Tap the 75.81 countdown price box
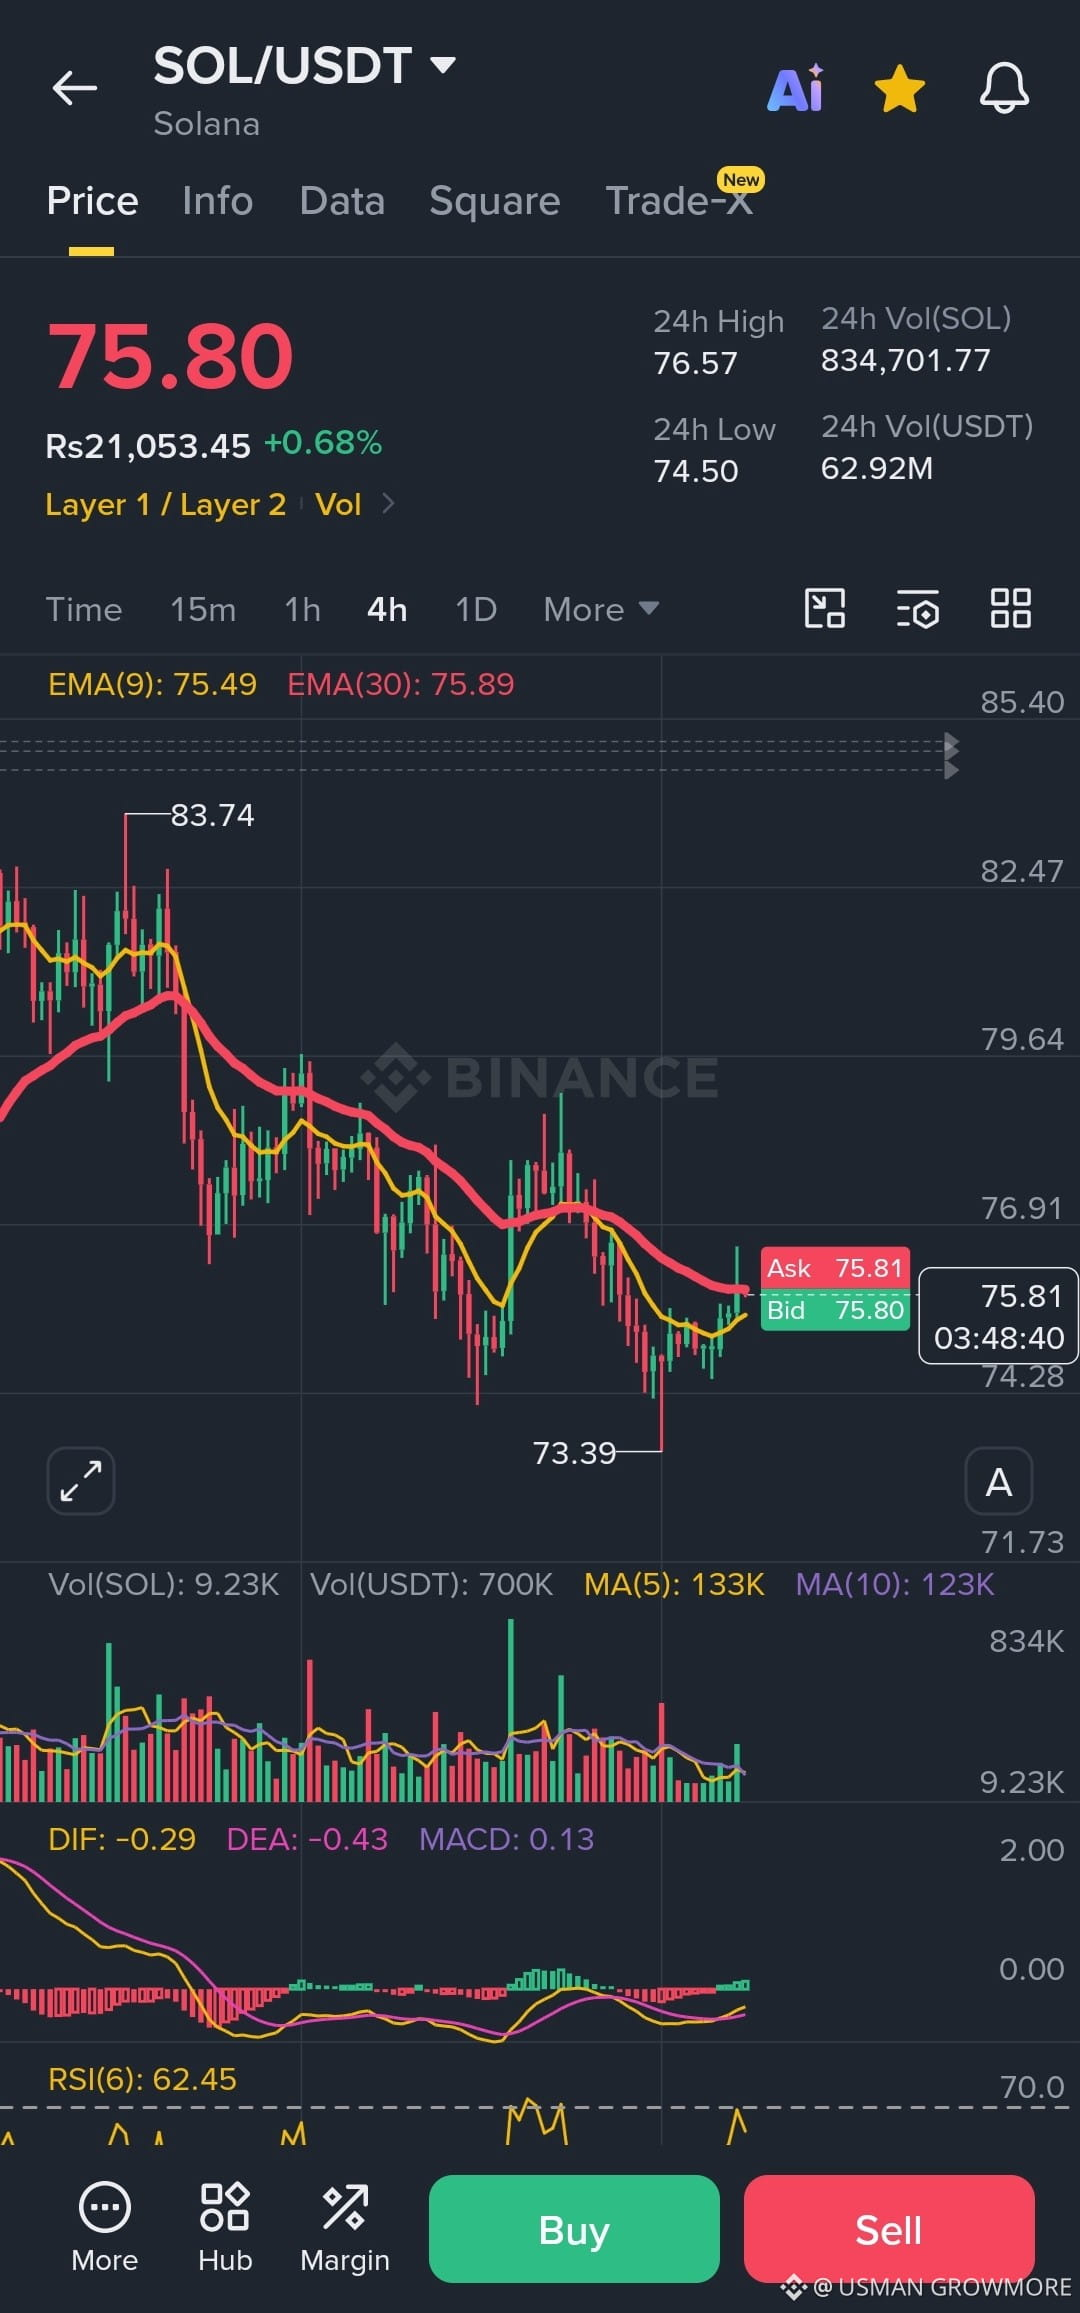 (998, 1315)
